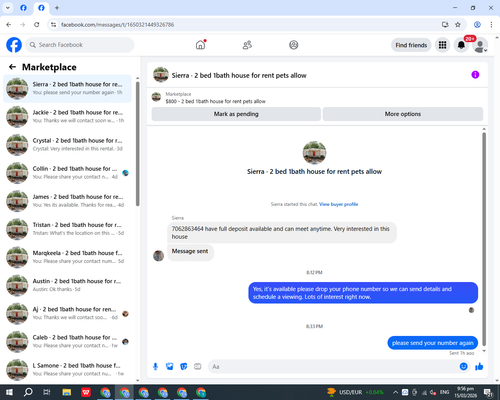Send a thumbs up like
Image resolution: width=500 pixels, height=400 pixels.
pos(479,367)
